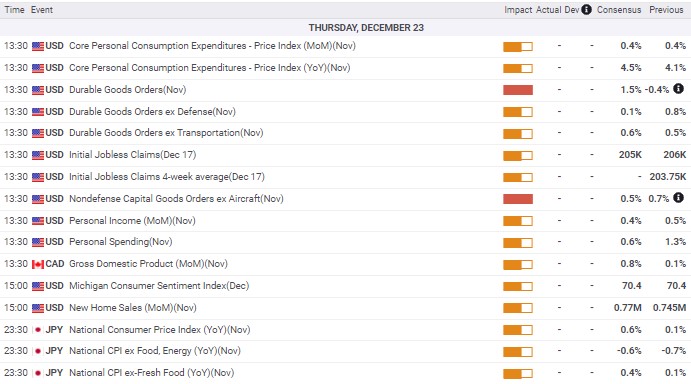Click US flag beside Durable Goods Orders(Nov)

pyautogui.click(x=38, y=90)
